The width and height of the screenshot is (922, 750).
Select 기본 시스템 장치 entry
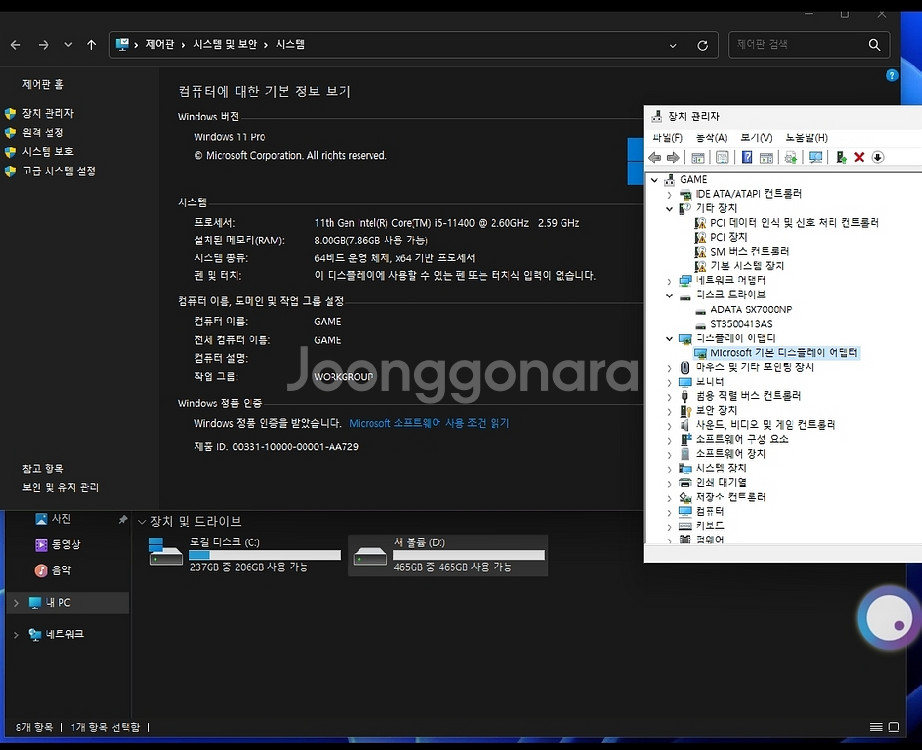(746, 266)
